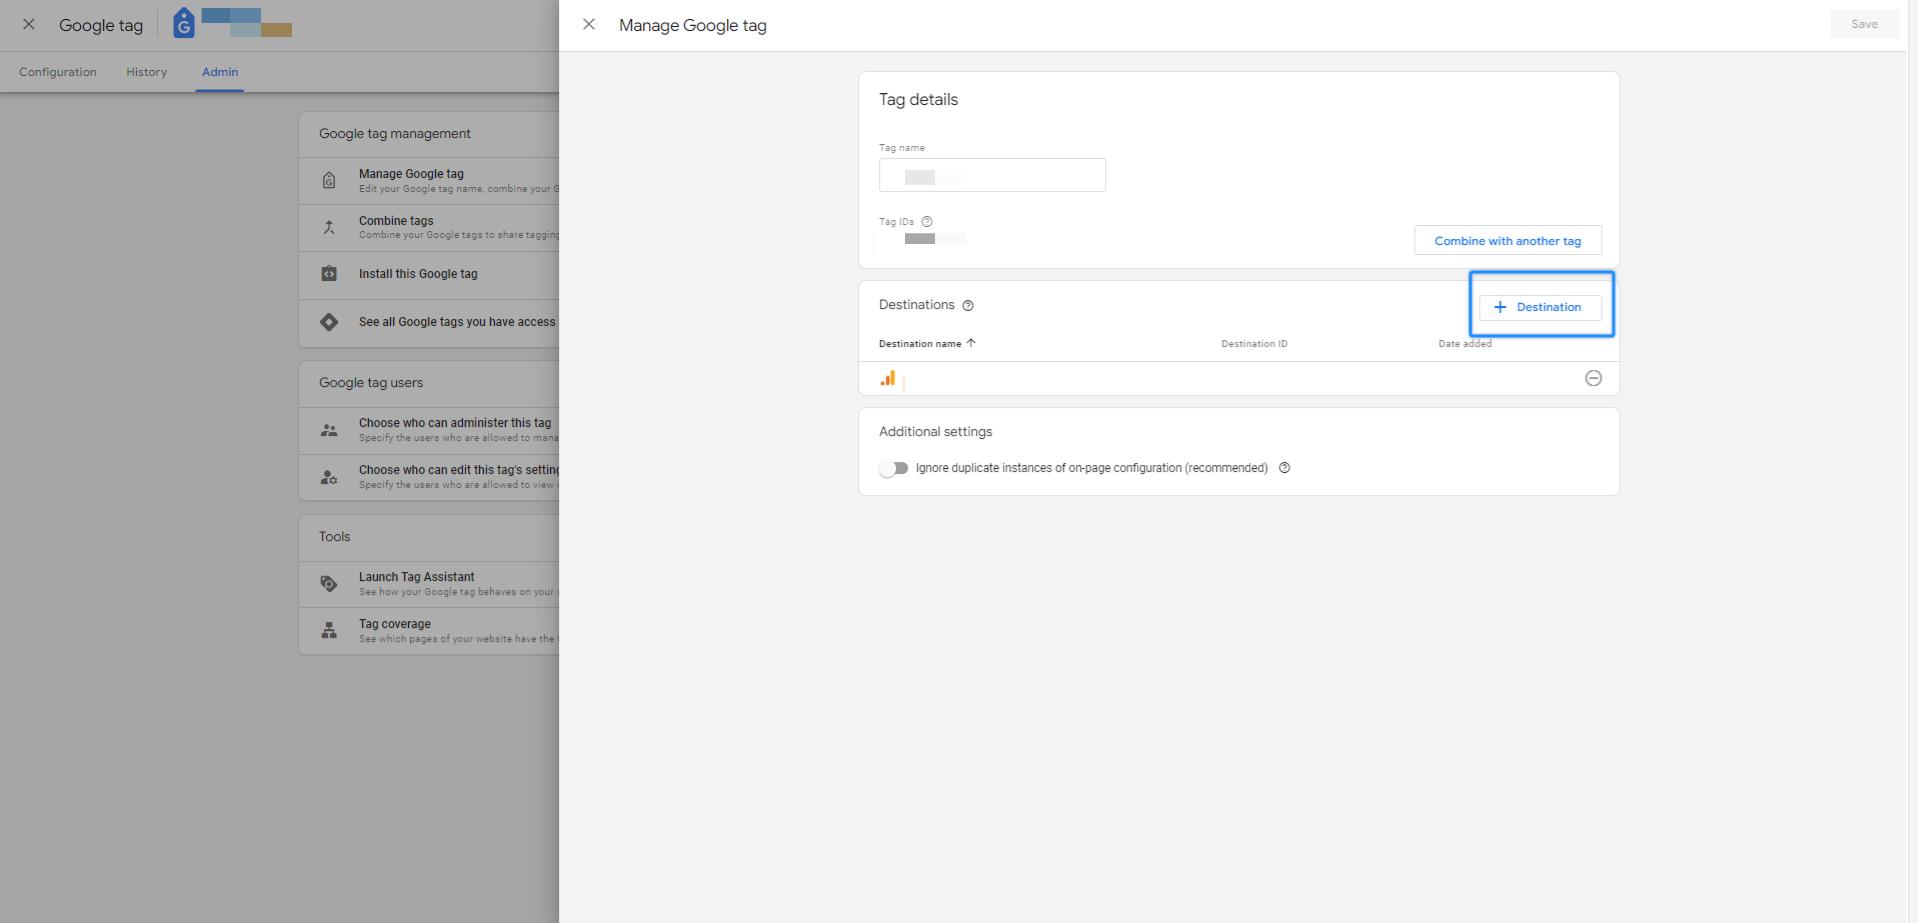The image size is (1918, 923).
Task: Click the Tag details heading
Action: (x=918, y=99)
